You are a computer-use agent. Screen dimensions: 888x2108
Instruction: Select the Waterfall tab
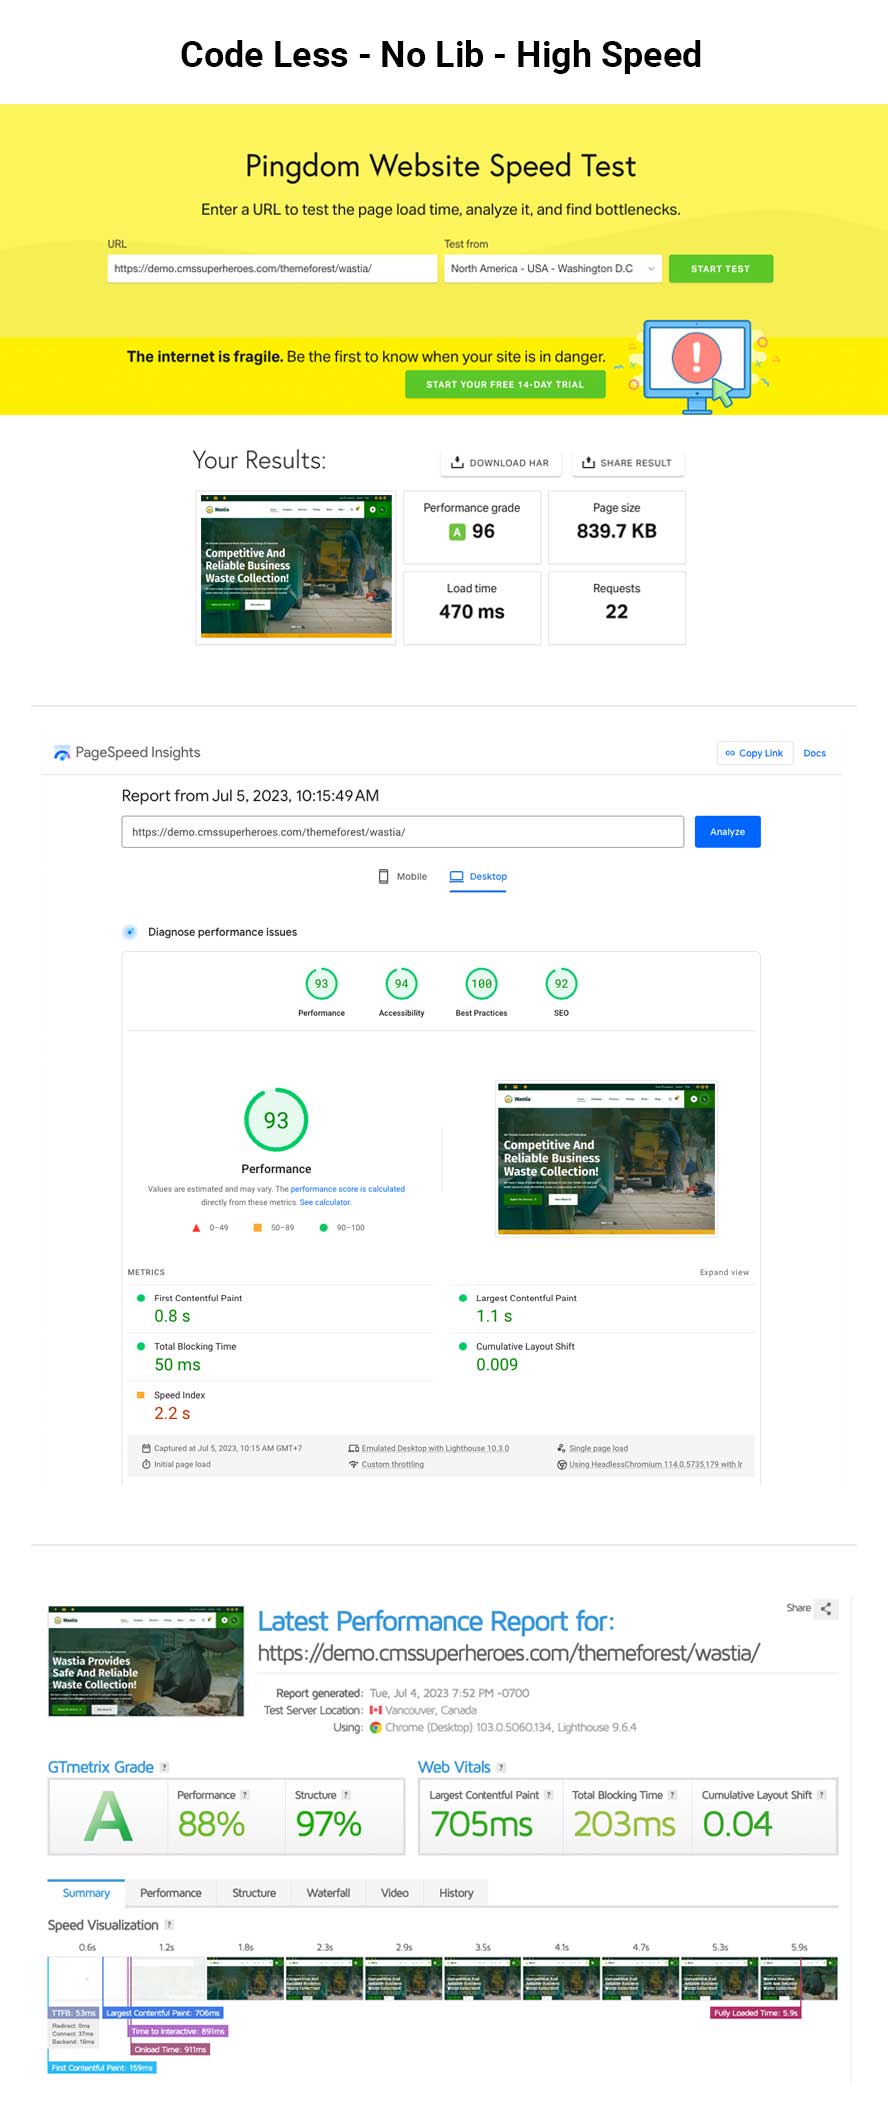(x=328, y=1893)
